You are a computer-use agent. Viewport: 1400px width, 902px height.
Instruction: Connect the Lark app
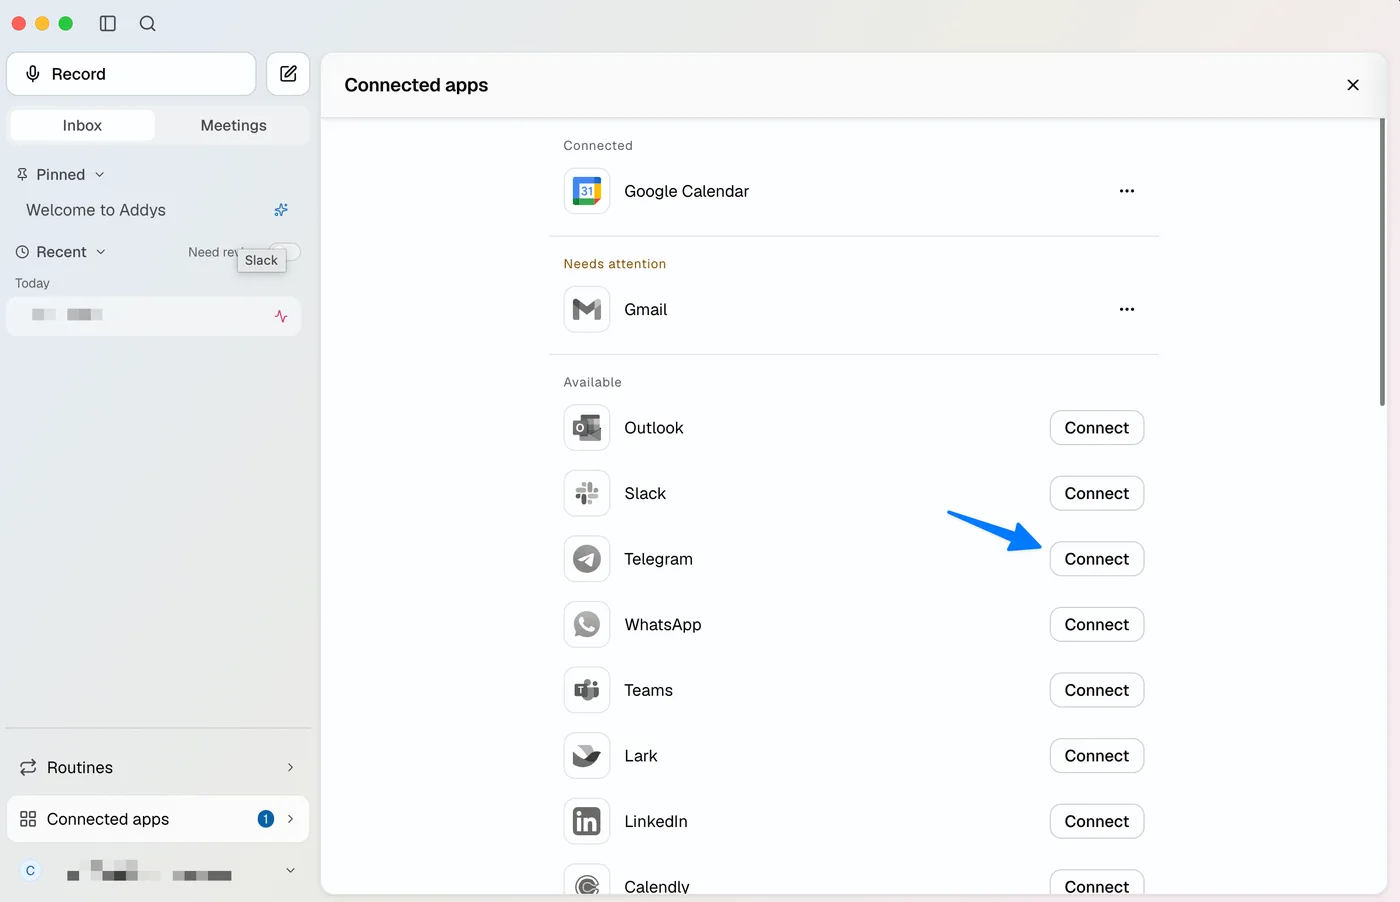[x=1097, y=756]
